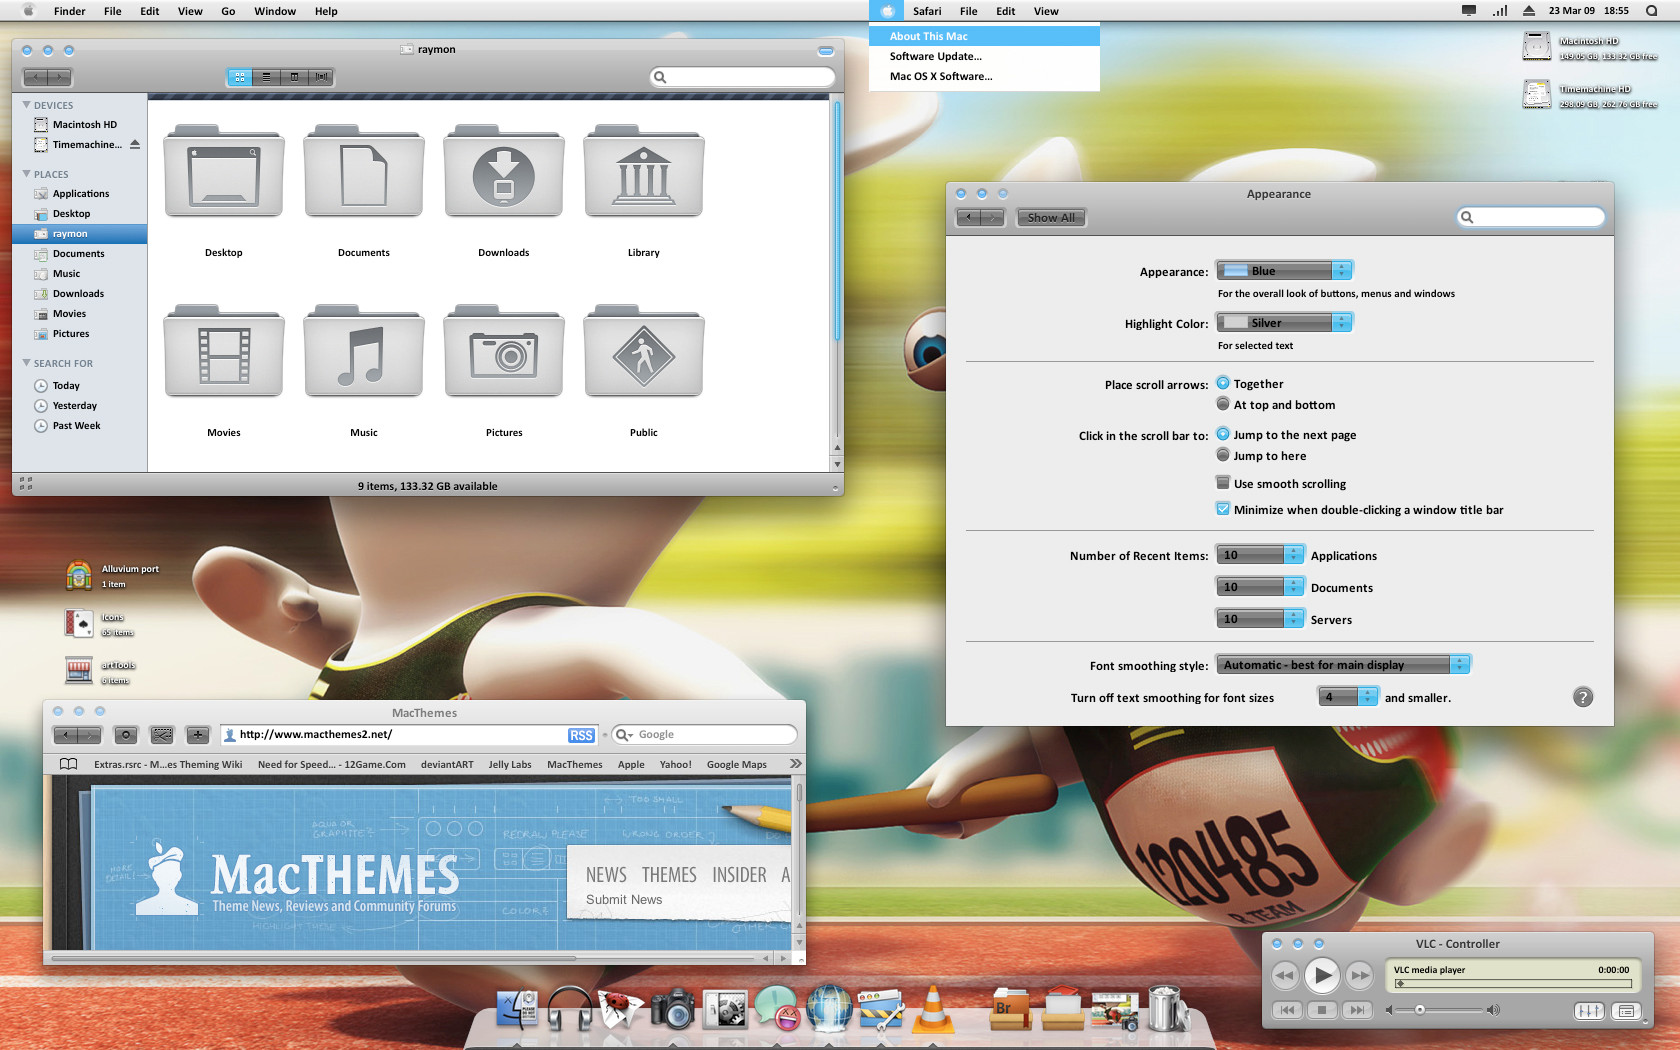Viewport: 1680px width, 1050px height.
Task: Click the Finder icon in the Dock
Action: click(518, 1009)
